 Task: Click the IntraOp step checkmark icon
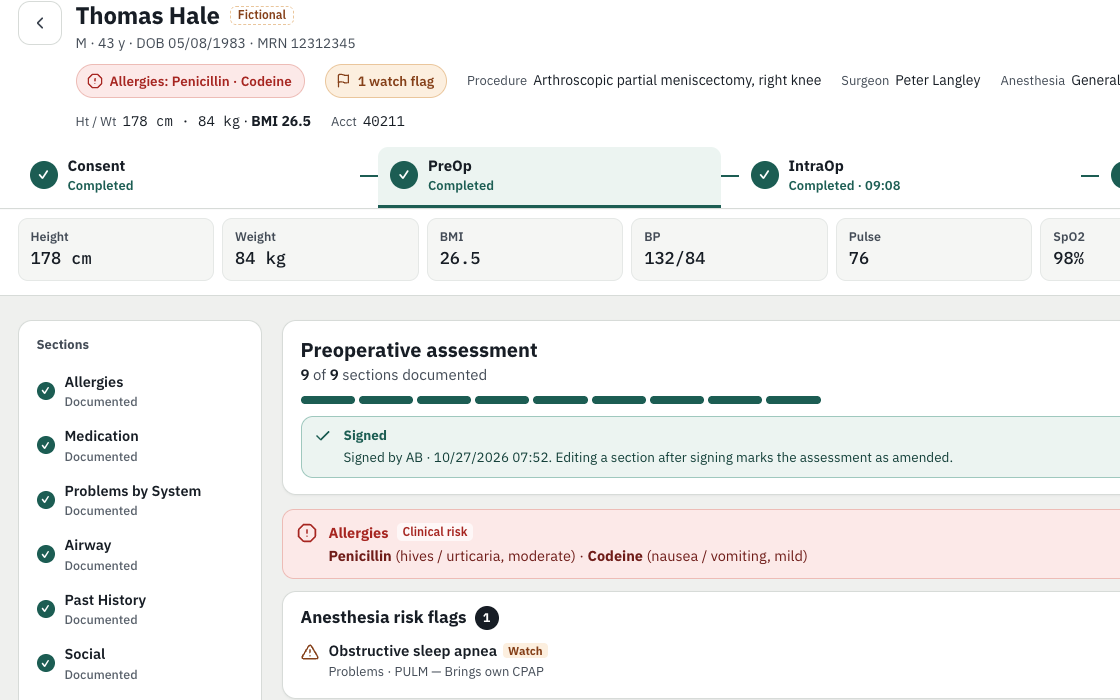[764, 175]
